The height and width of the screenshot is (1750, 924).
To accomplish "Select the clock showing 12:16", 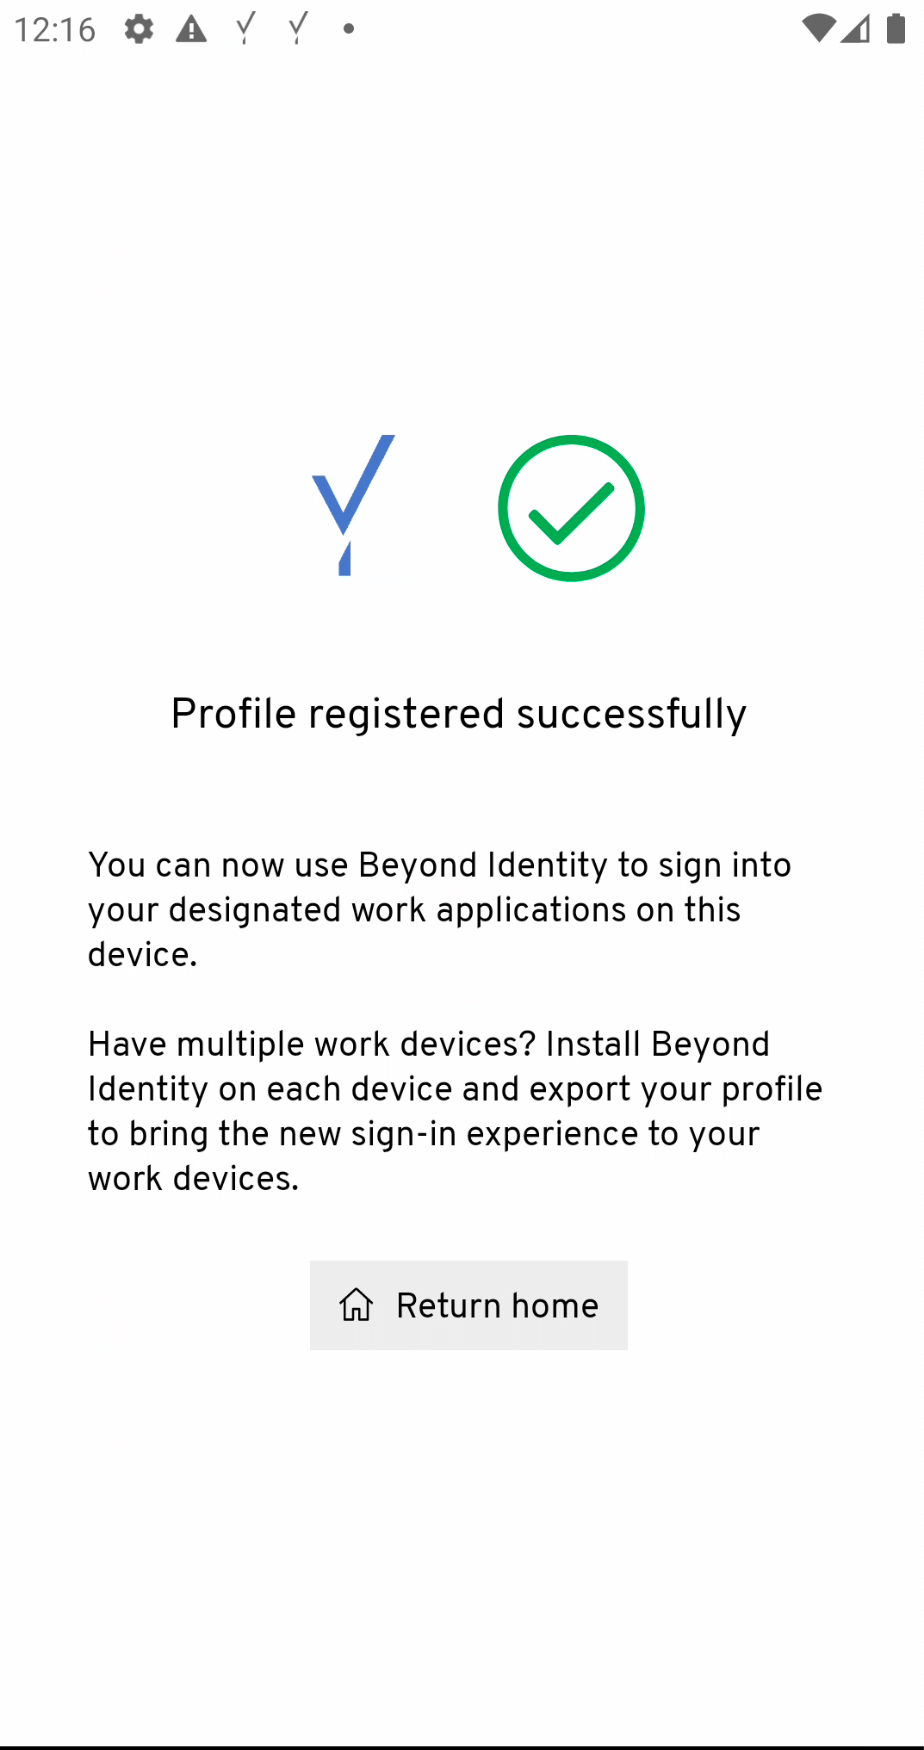I will [x=55, y=29].
